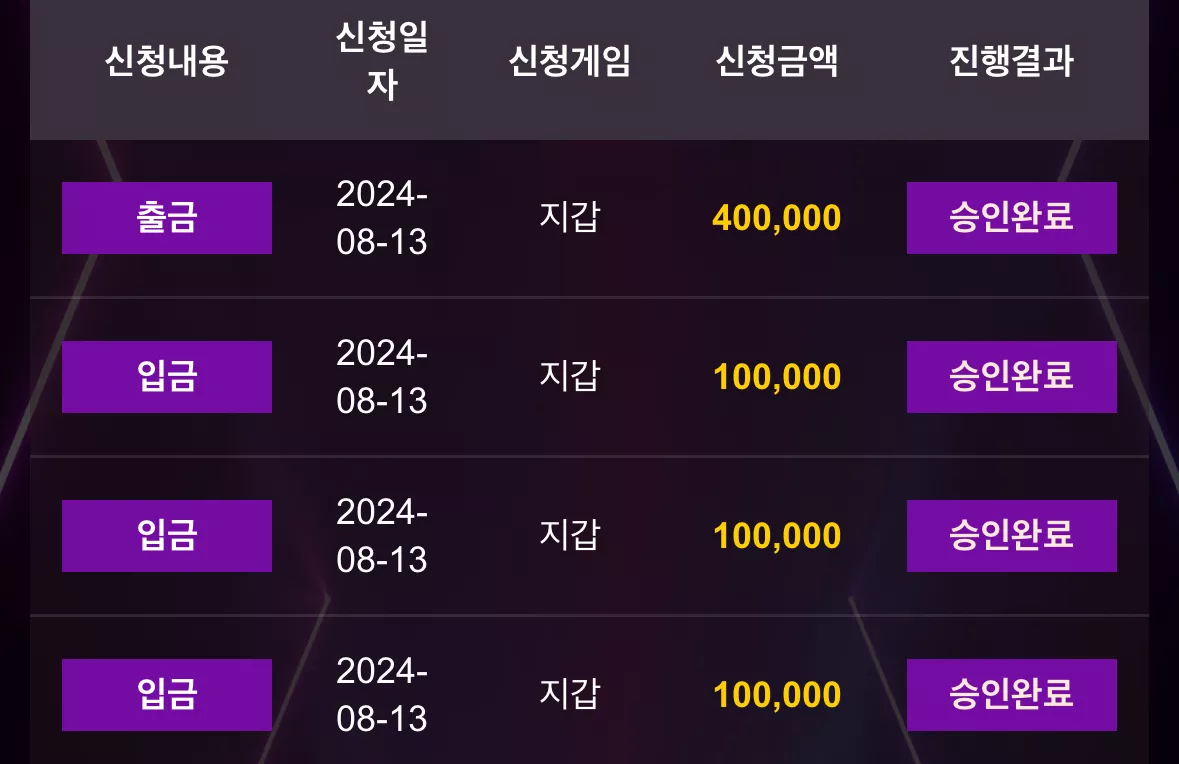Viewport: 1179px width, 764px height.
Task: Select the 400,000 amount value
Action: 777,218
